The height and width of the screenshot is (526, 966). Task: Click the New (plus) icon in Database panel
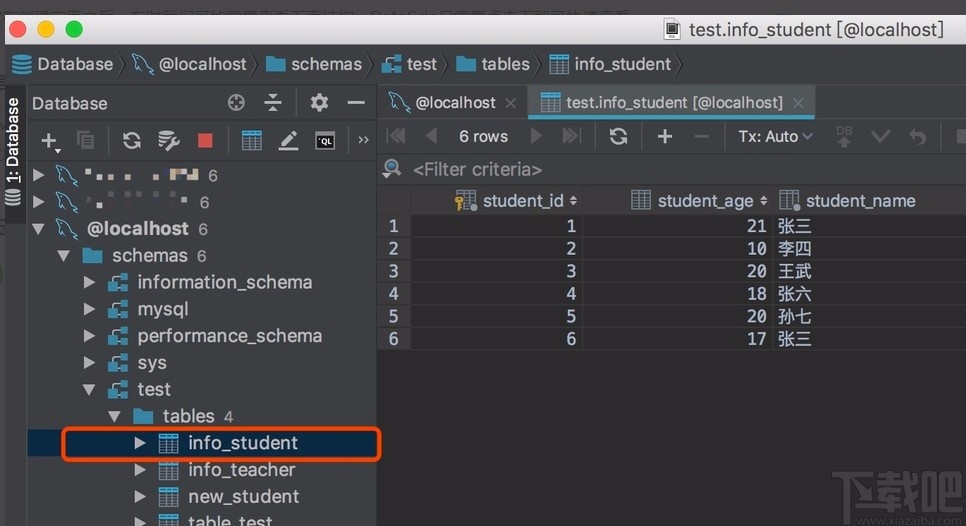pos(49,141)
